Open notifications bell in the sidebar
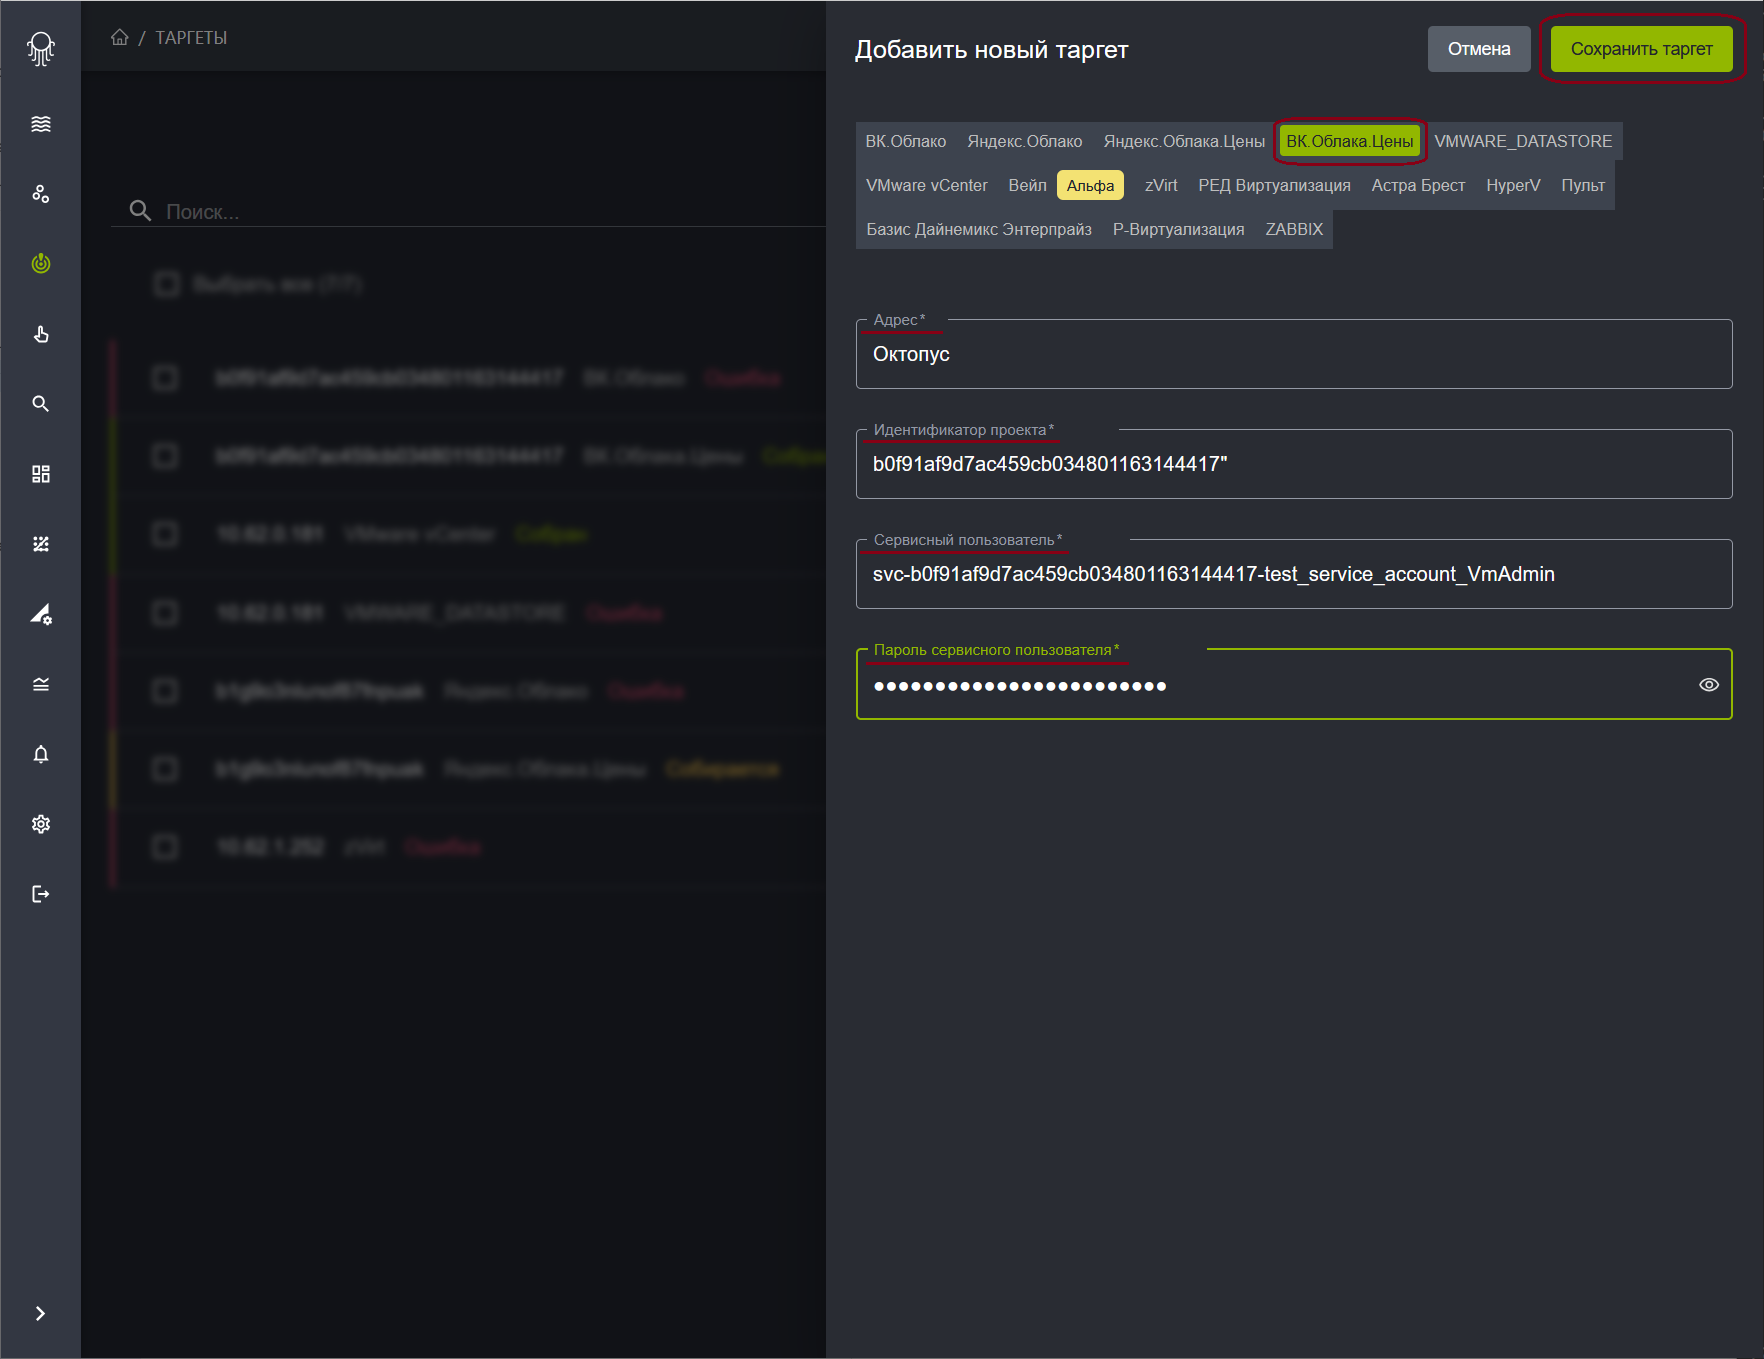 [41, 754]
